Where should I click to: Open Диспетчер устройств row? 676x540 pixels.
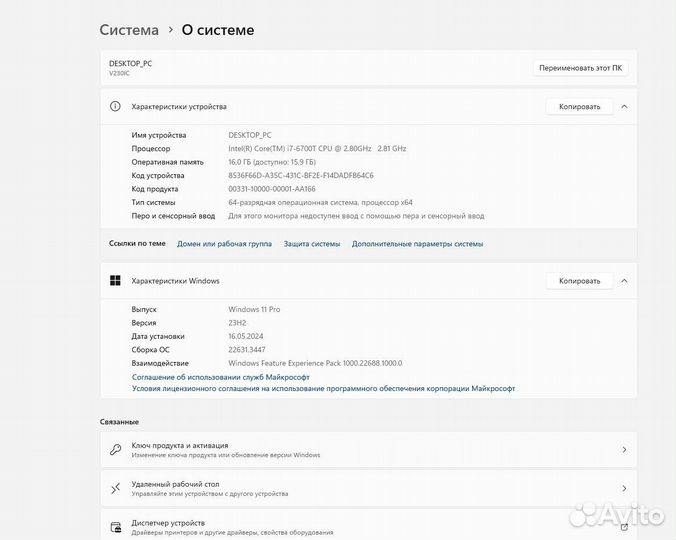coord(369,525)
